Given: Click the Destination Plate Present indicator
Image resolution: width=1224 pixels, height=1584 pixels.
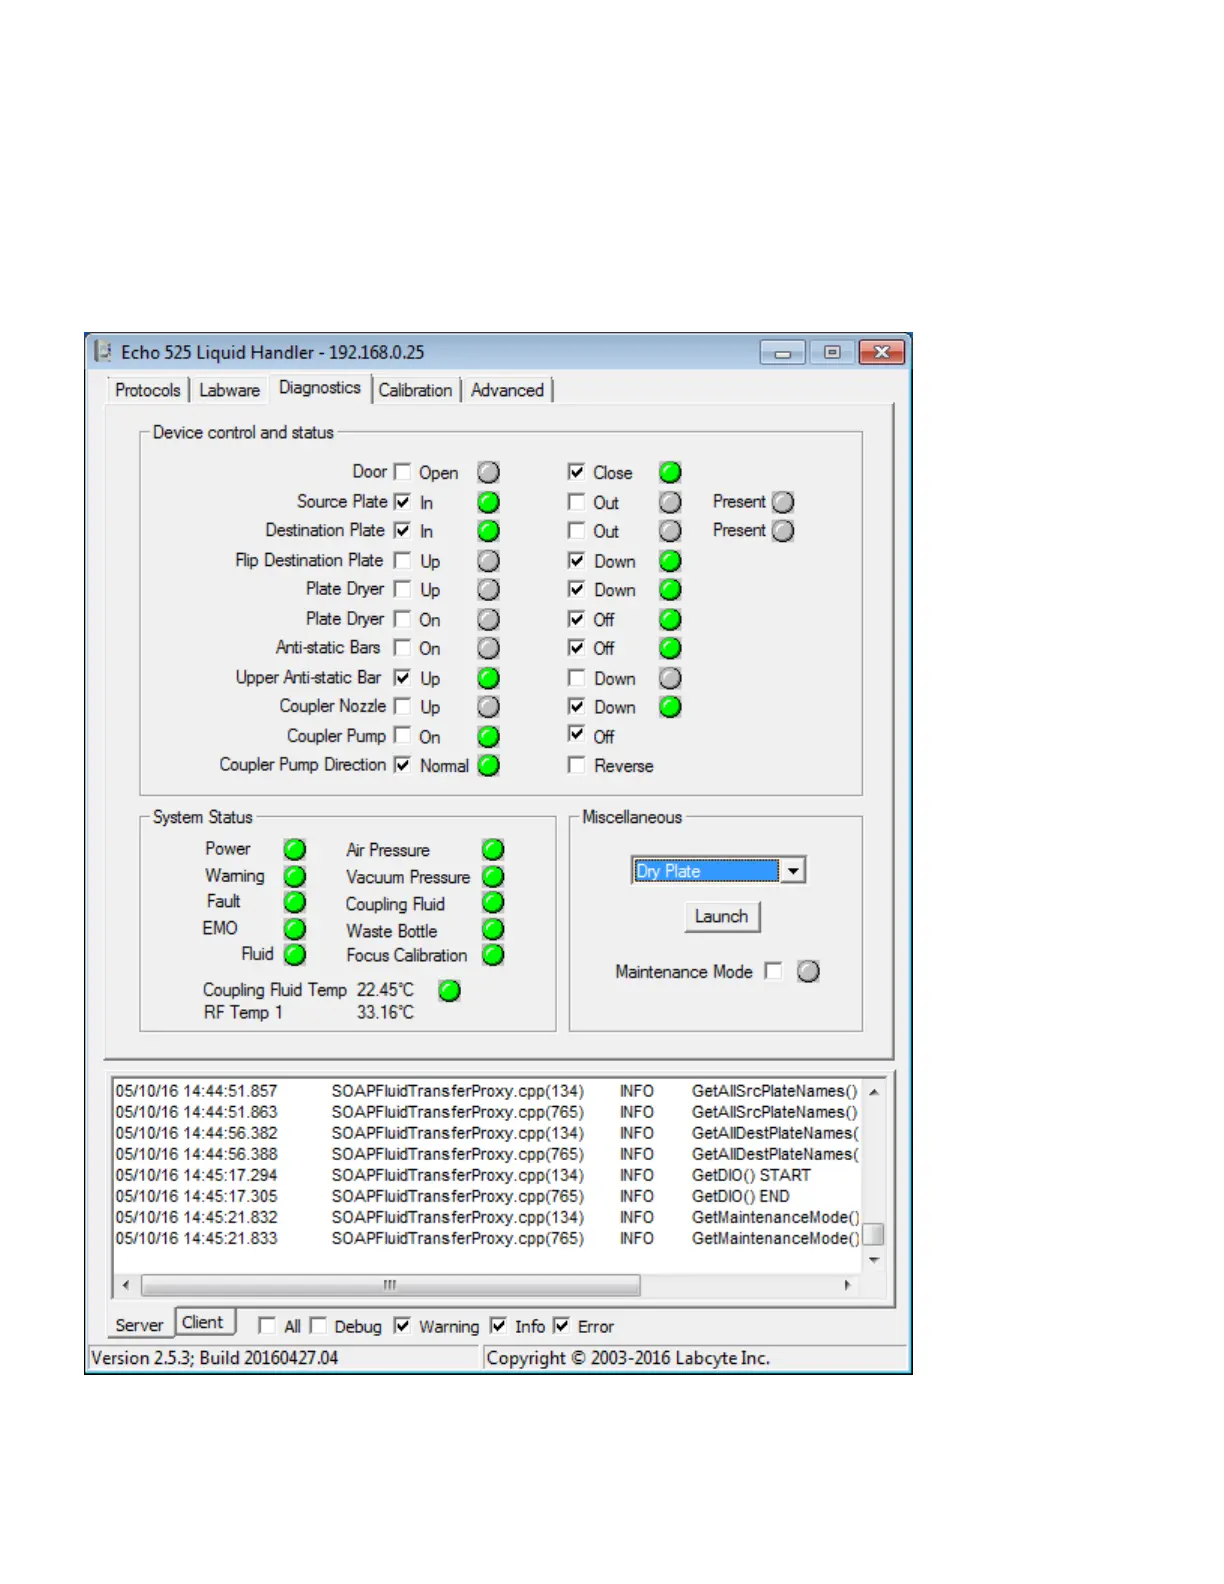Looking at the screenshot, I should pos(783,531).
